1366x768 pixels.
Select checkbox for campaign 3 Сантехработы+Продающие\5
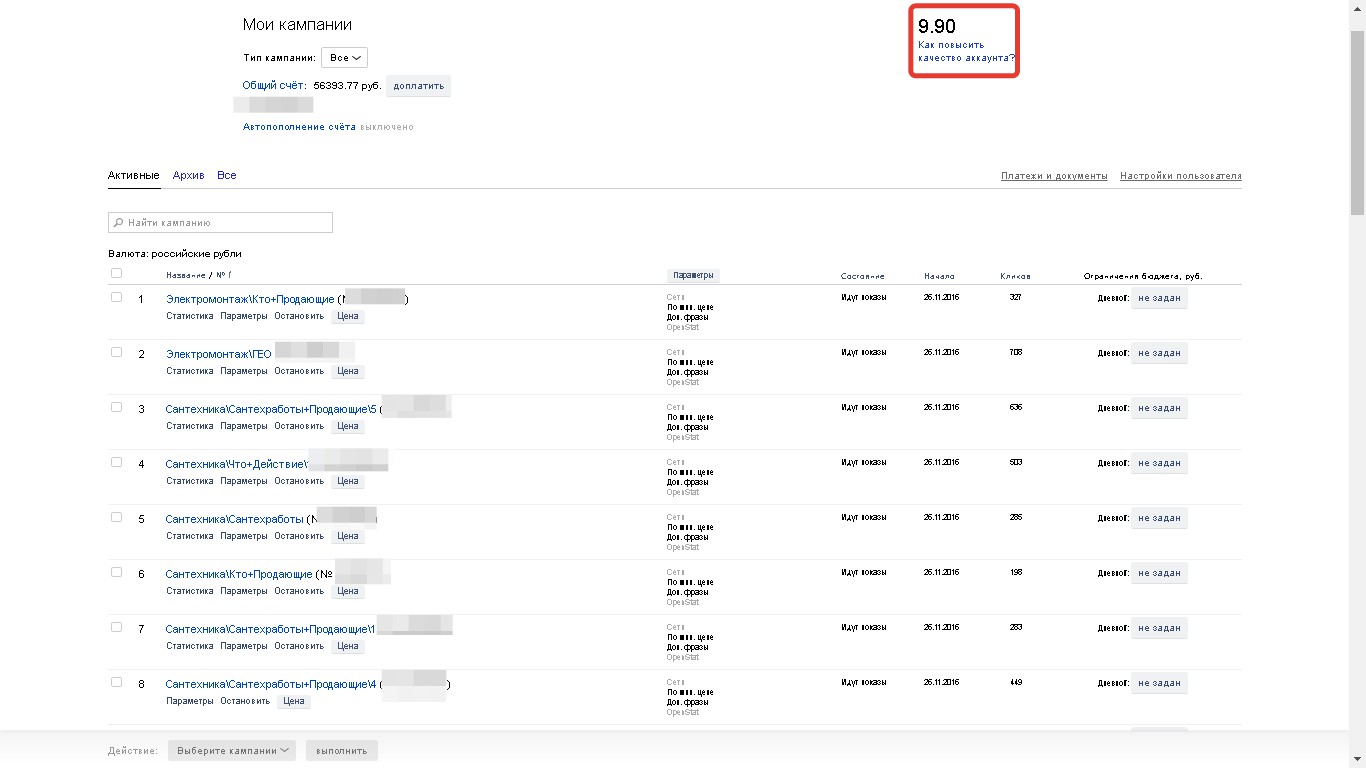tap(116, 407)
